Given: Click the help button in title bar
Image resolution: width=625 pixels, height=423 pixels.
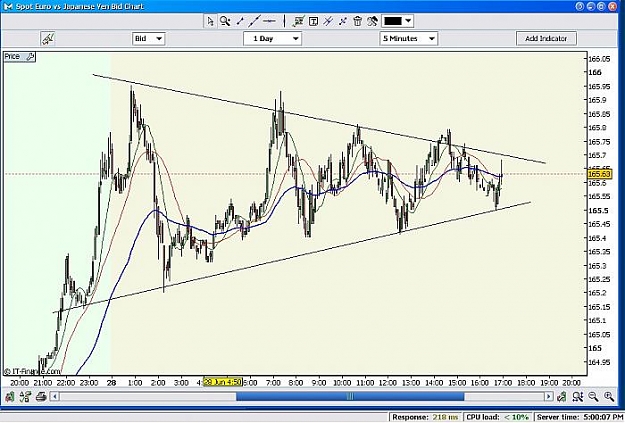Looking at the screenshot, I should tap(580, 6).
